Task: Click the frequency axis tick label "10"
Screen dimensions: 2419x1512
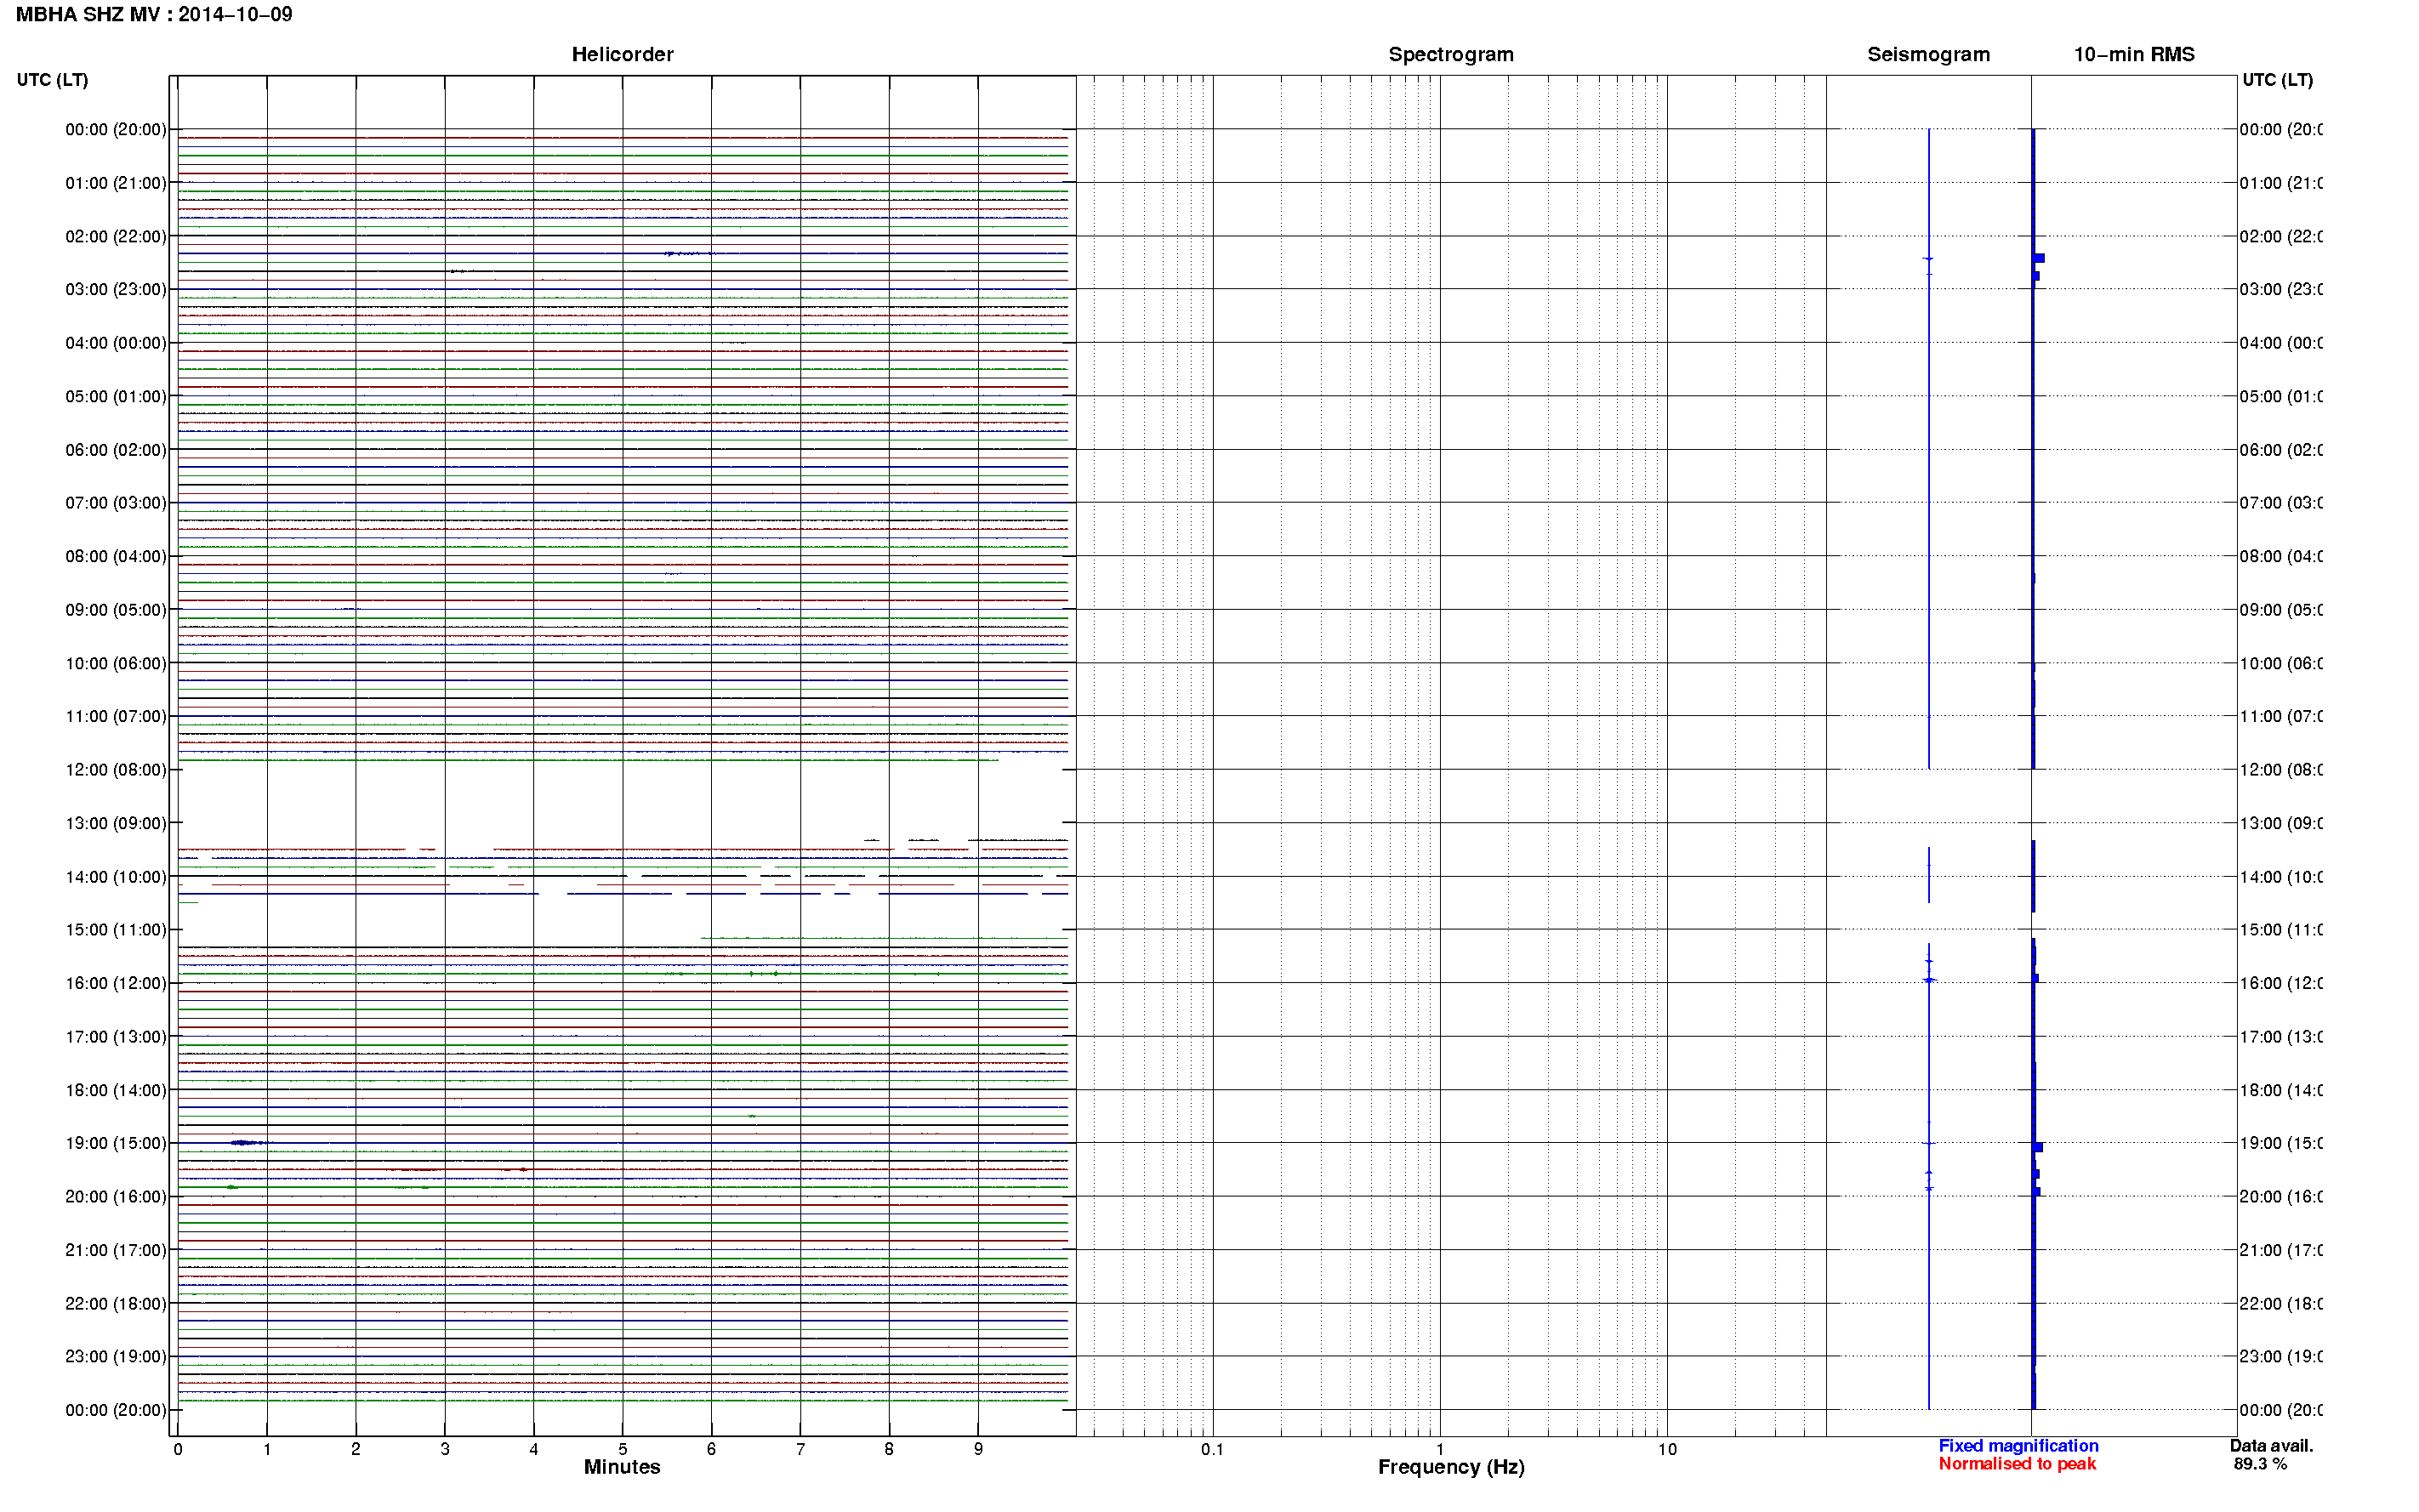Action: coord(1667,1449)
